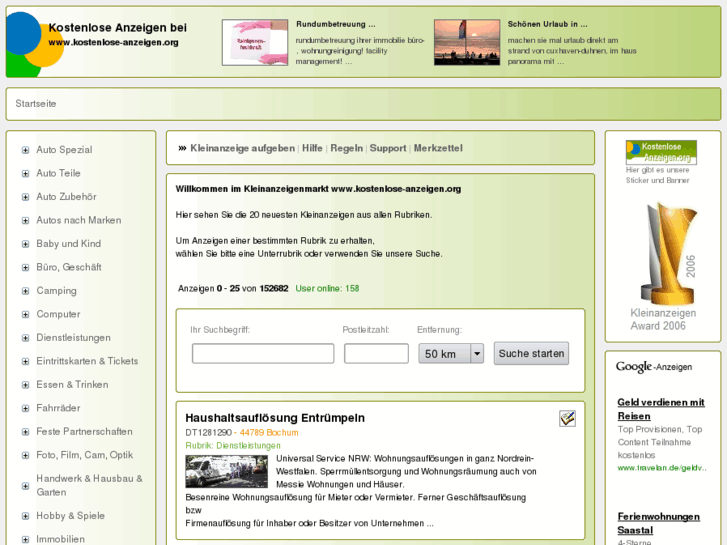This screenshot has width=727, height=545.
Task: Open Geld verdienen mit Reisen ad
Action: (661, 410)
